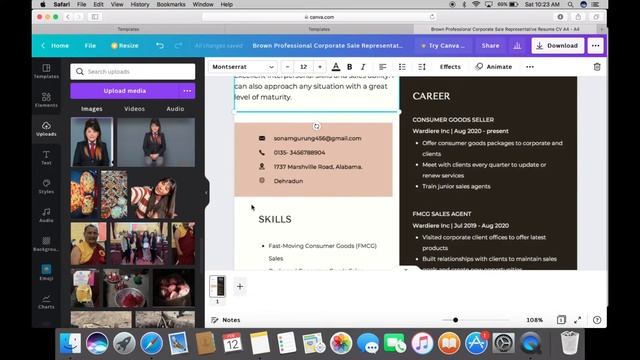Open the line spacing options

(x=422, y=67)
